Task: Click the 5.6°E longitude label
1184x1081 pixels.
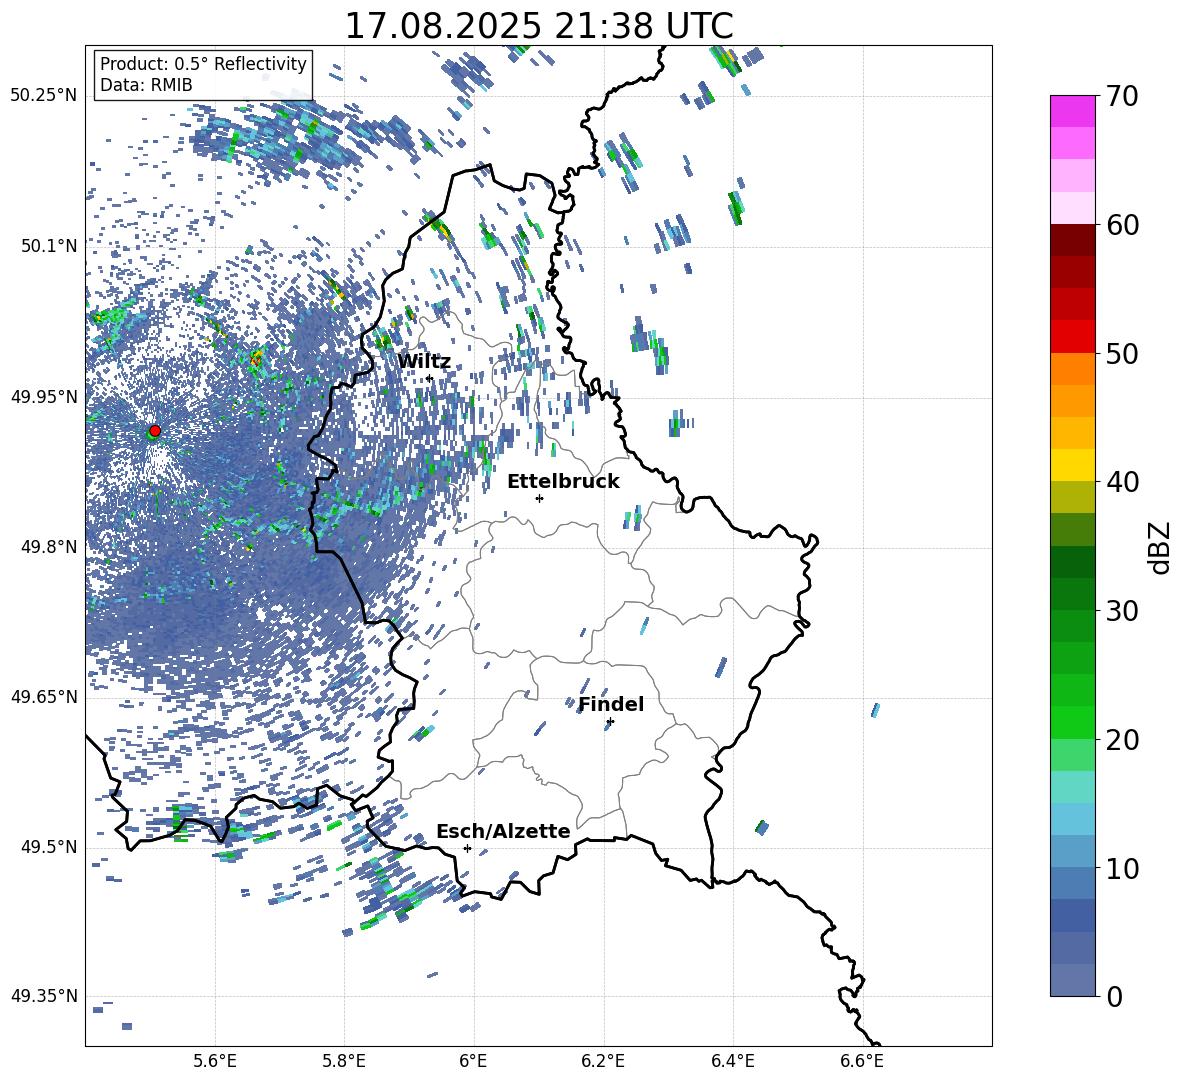Action: pyautogui.click(x=215, y=1061)
